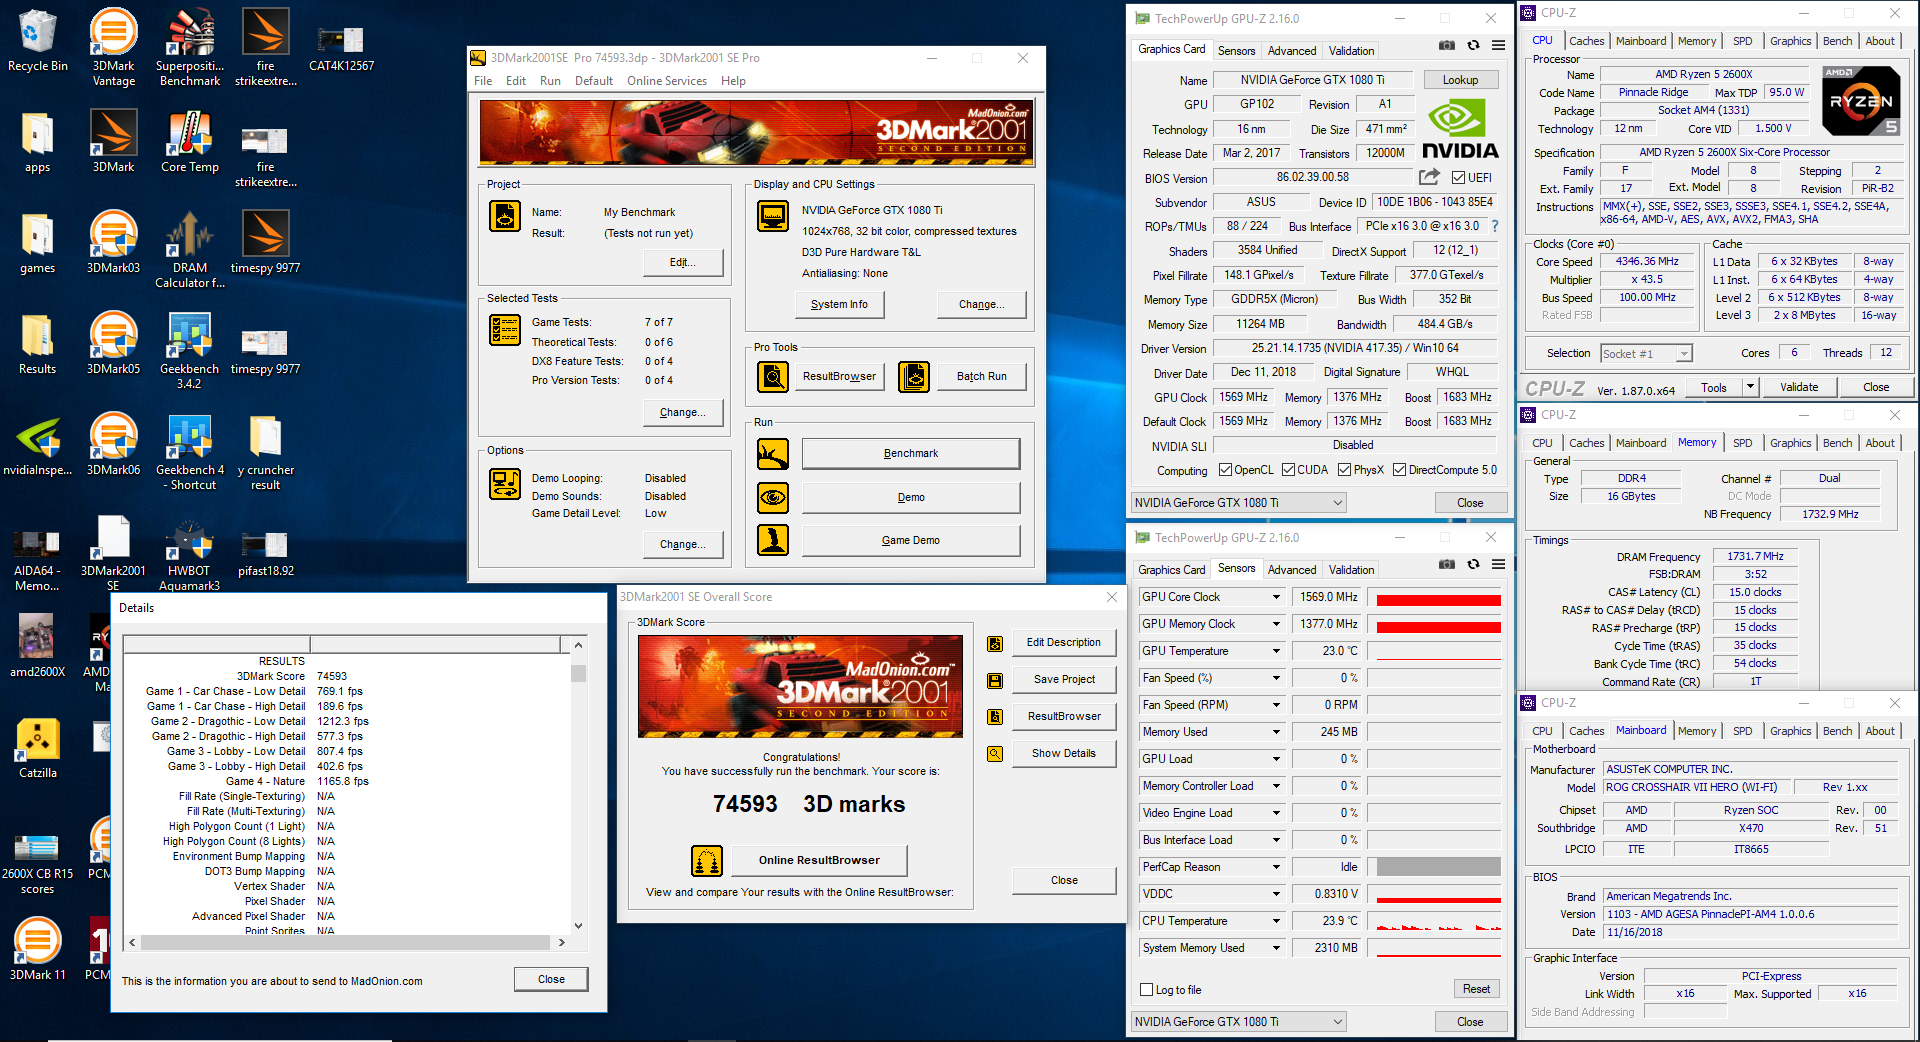Toggle DirectCompute 5.0 checkbox
The height and width of the screenshot is (1042, 1920).
[x=1400, y=470]
